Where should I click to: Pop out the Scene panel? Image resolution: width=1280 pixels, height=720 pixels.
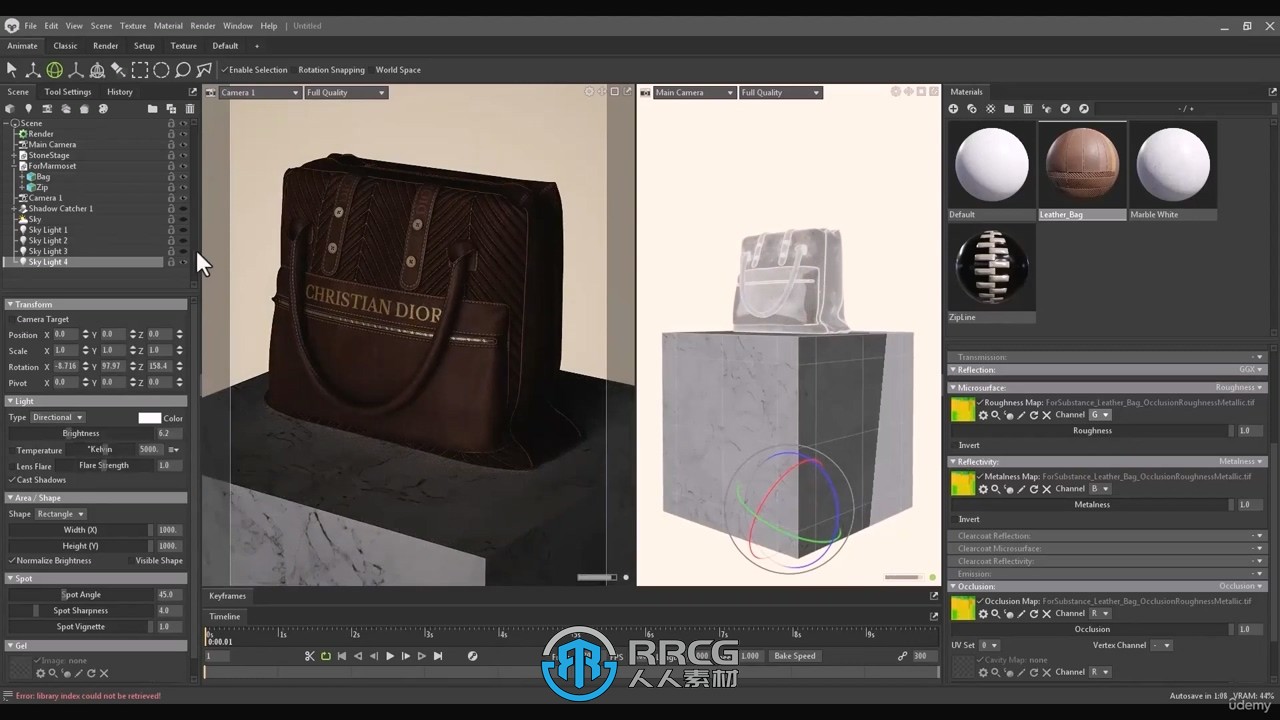(x=192, y=92)
